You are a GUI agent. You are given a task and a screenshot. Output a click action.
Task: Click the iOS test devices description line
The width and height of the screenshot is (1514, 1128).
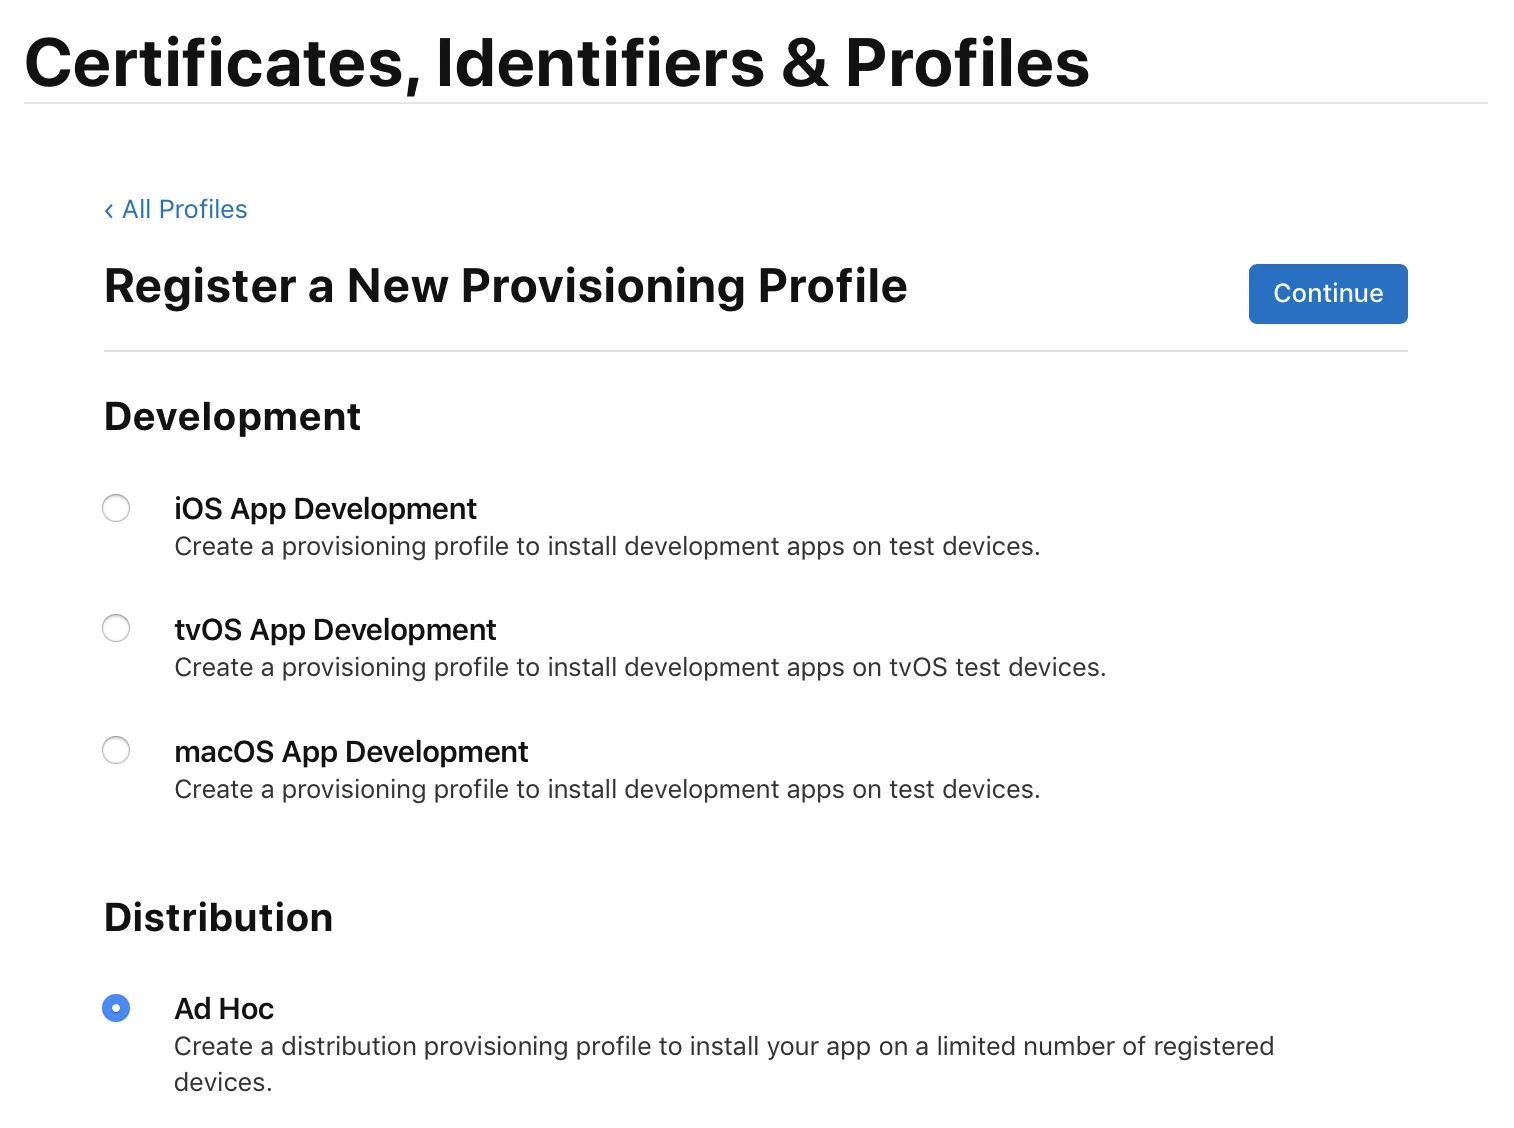[x=607, y=547]
